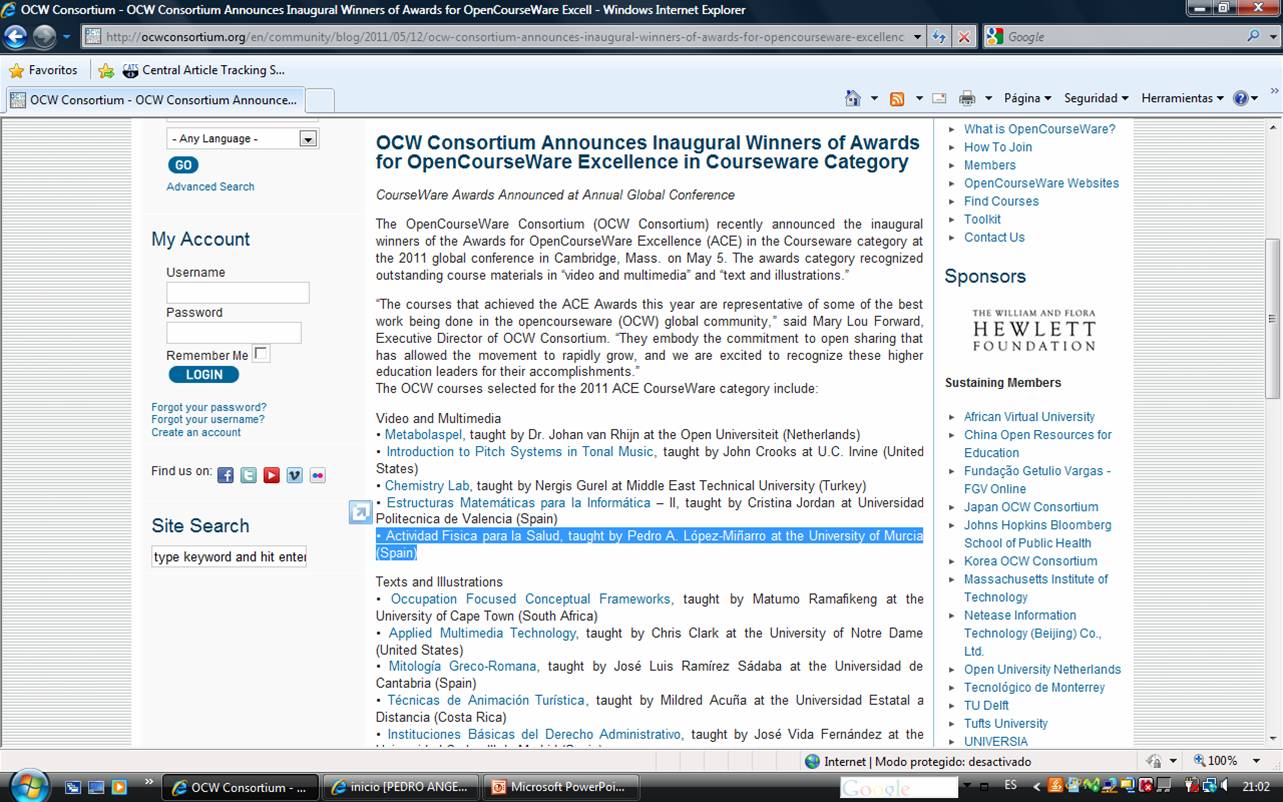1283x802 pixels.
Task: Switch to Microsoft PowerPoint in taskbar
Action: [x=560, y=787]
